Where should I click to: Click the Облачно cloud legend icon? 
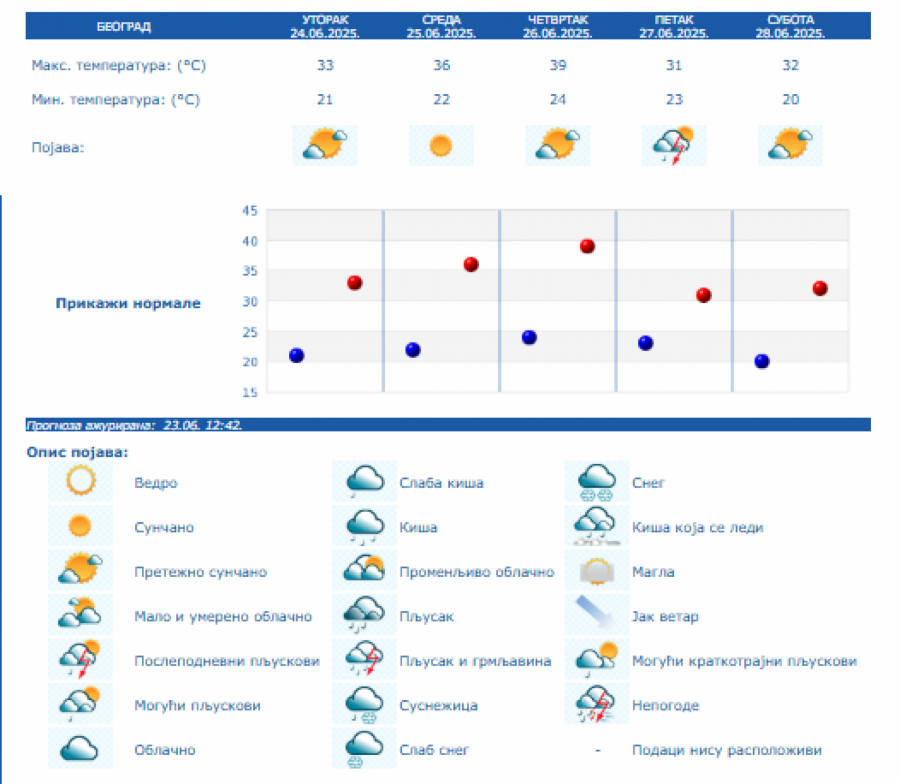(x=79, y=749)
